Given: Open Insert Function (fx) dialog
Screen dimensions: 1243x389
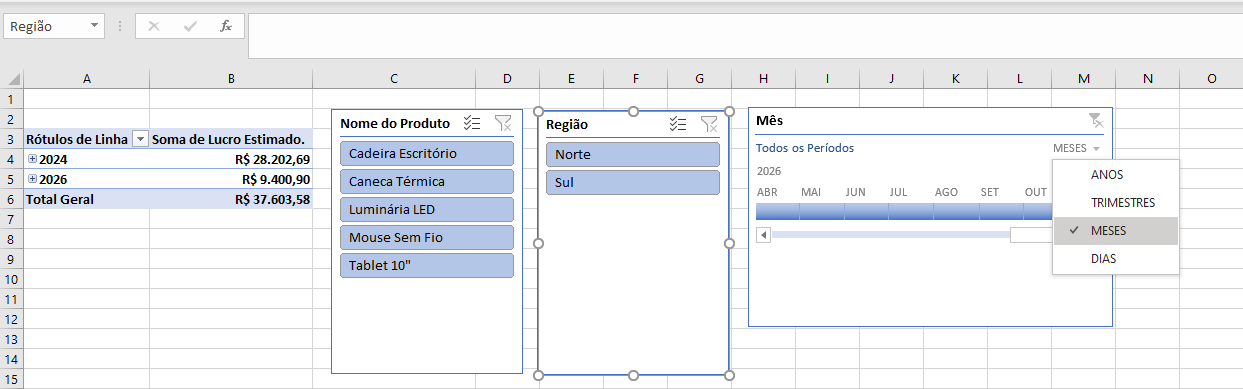Looking at the screenshot, I should pos(226,26).
